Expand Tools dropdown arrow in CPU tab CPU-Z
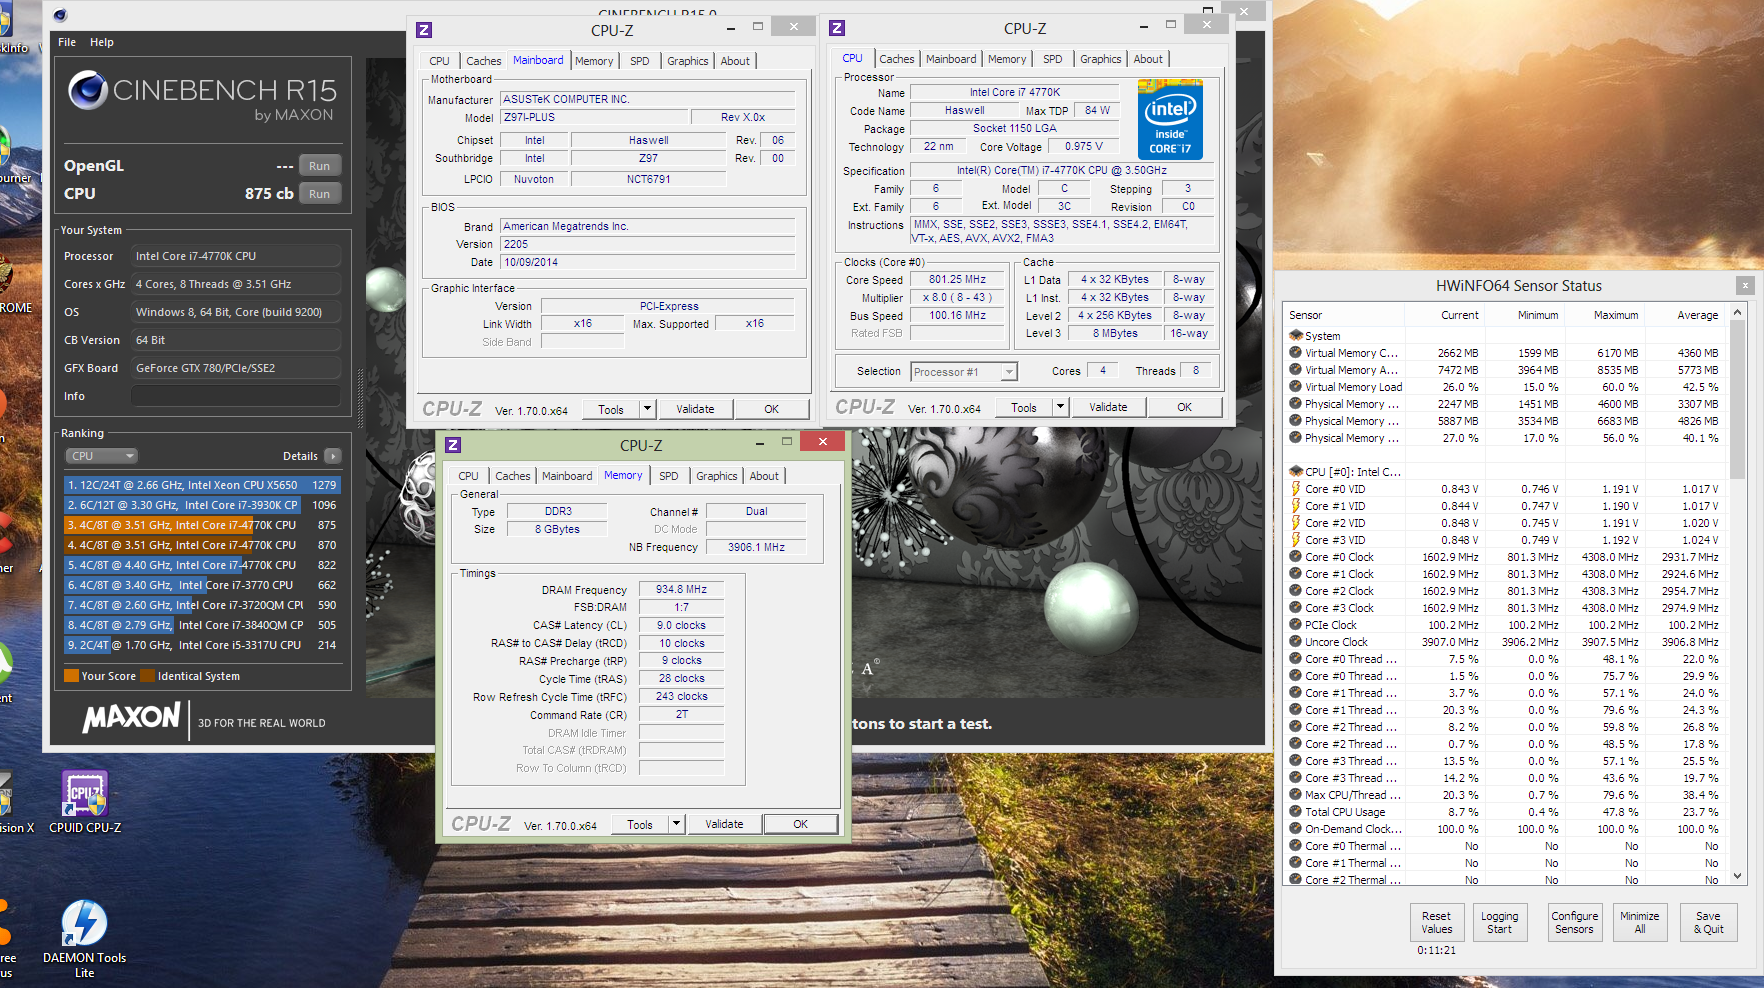The width and height of the screenshot is (1764, 988). pos(1060,407)
